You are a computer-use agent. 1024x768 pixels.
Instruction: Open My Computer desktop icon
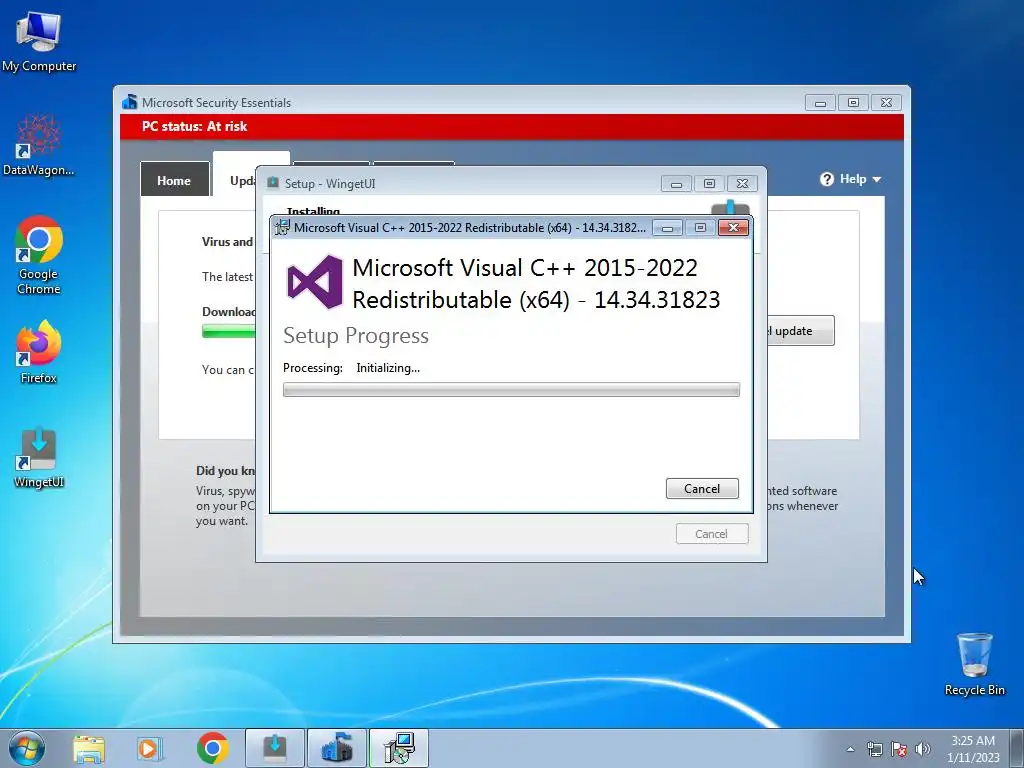[39, 41]
